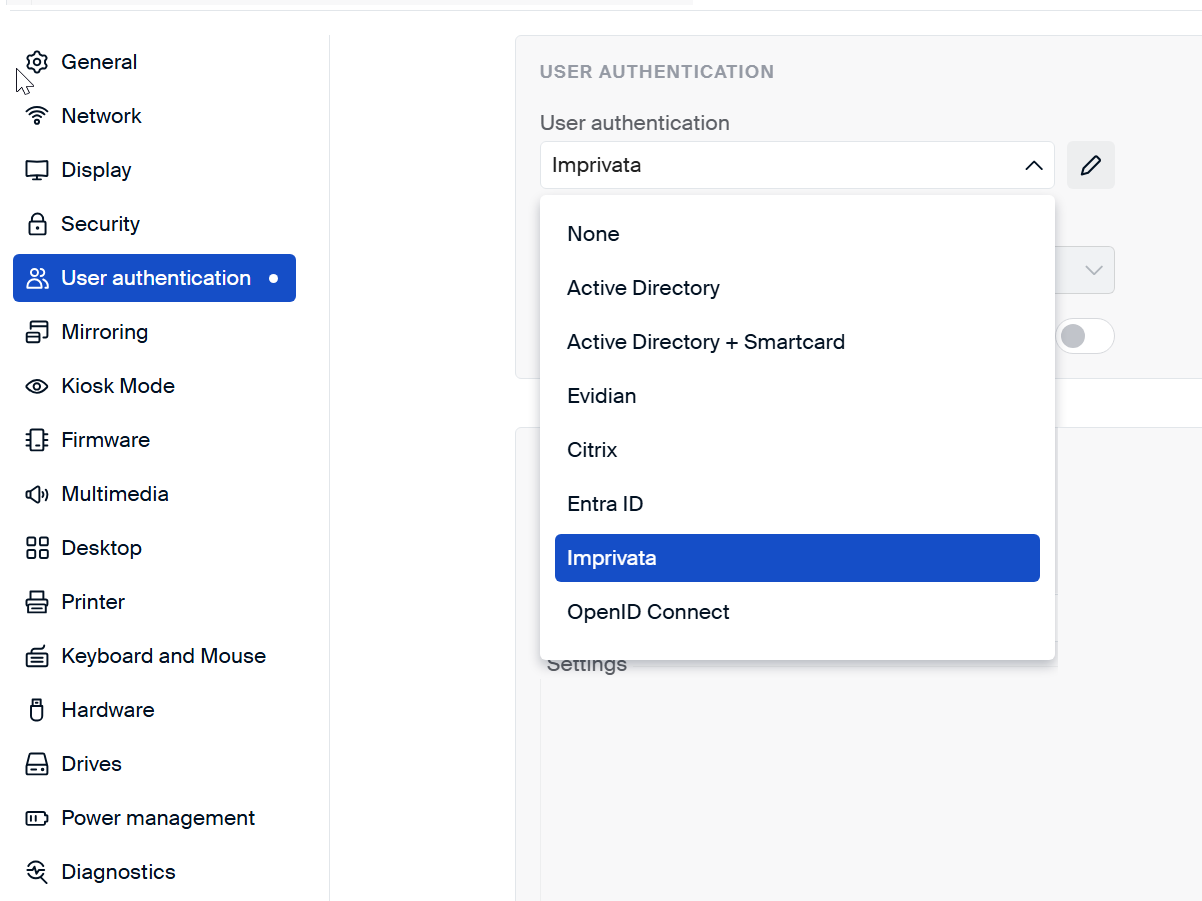
Task: Click the Printer icon in sidebar
Action: [37, 602]
